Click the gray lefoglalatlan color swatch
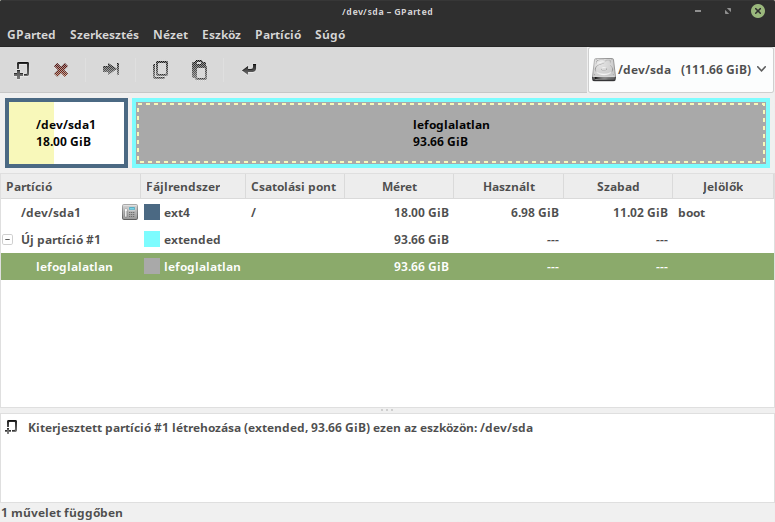This screenshot has height=522, width=775. coord(152,266)
